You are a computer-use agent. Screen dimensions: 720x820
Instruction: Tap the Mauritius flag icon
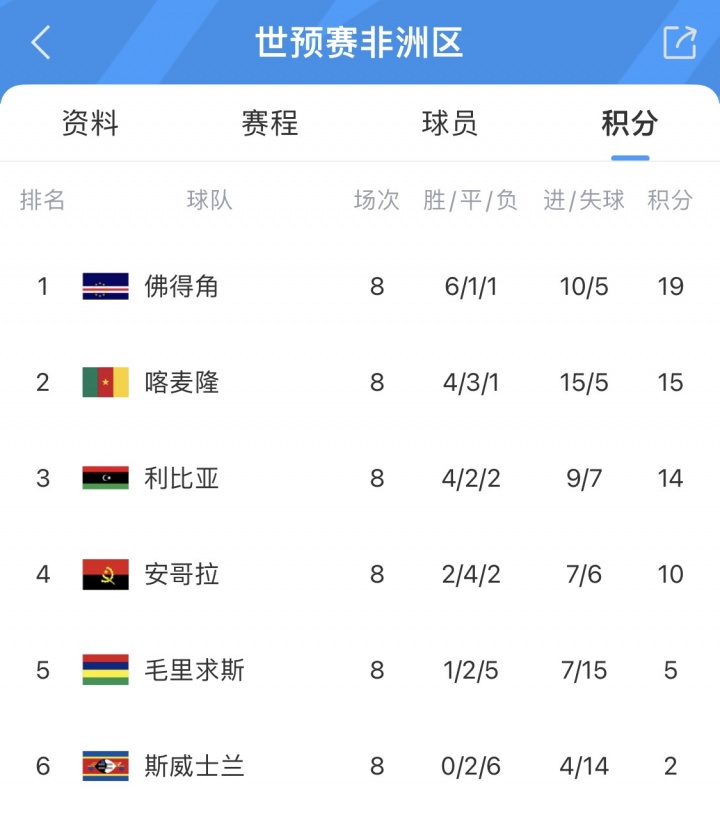click(105, 671)
